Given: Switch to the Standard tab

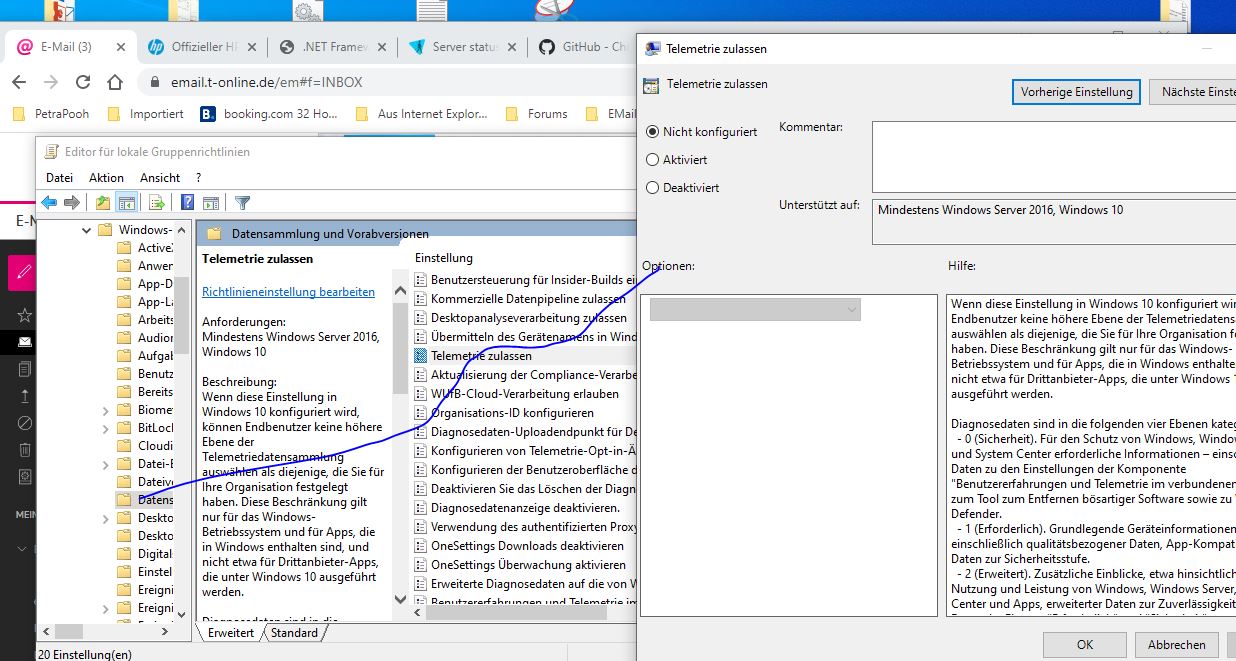Looking at the screenshot, I should (x=294, y=632).
